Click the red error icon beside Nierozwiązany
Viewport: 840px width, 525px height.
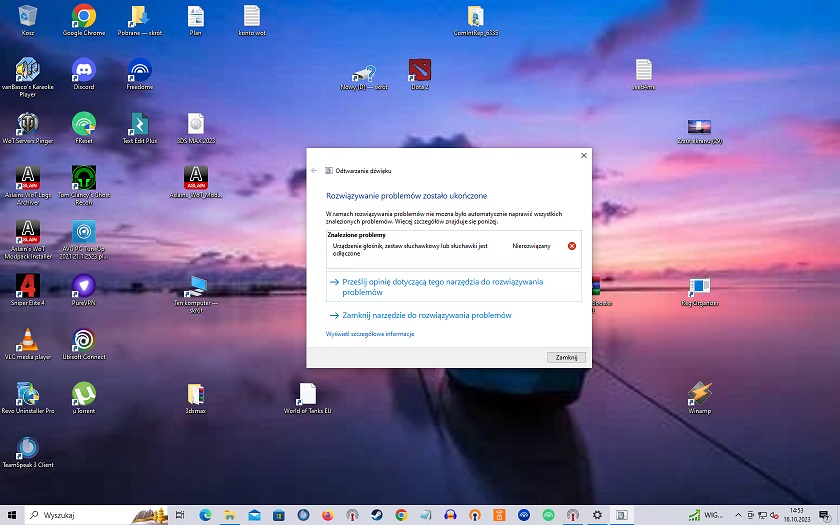[x=572, y=246]
